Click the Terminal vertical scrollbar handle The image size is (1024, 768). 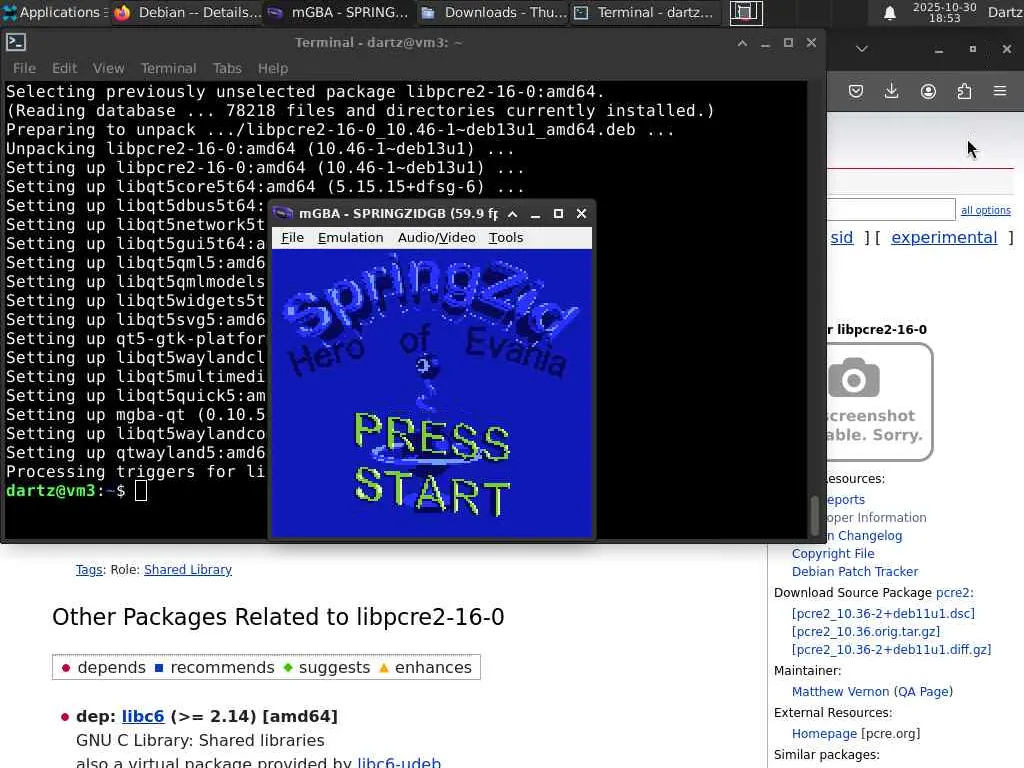coord(814,515)
